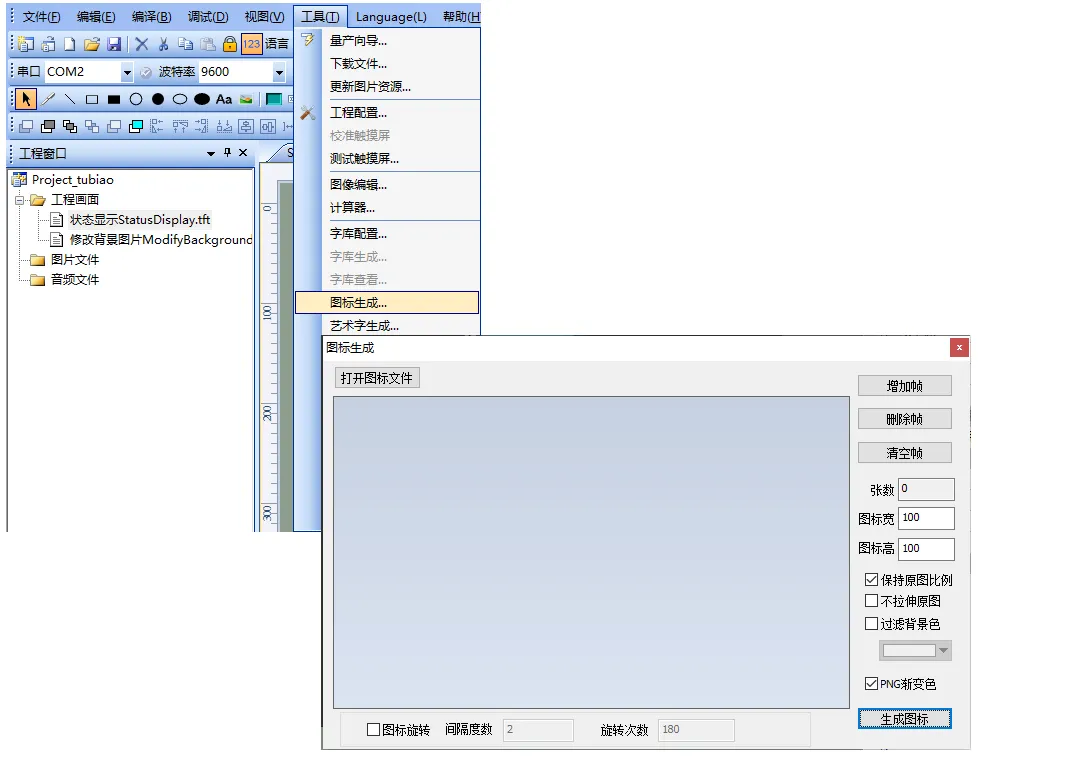Click the 打开图标文件 button
The height and width of the screenshot is (763, 1073).
(x=376, y=378)
